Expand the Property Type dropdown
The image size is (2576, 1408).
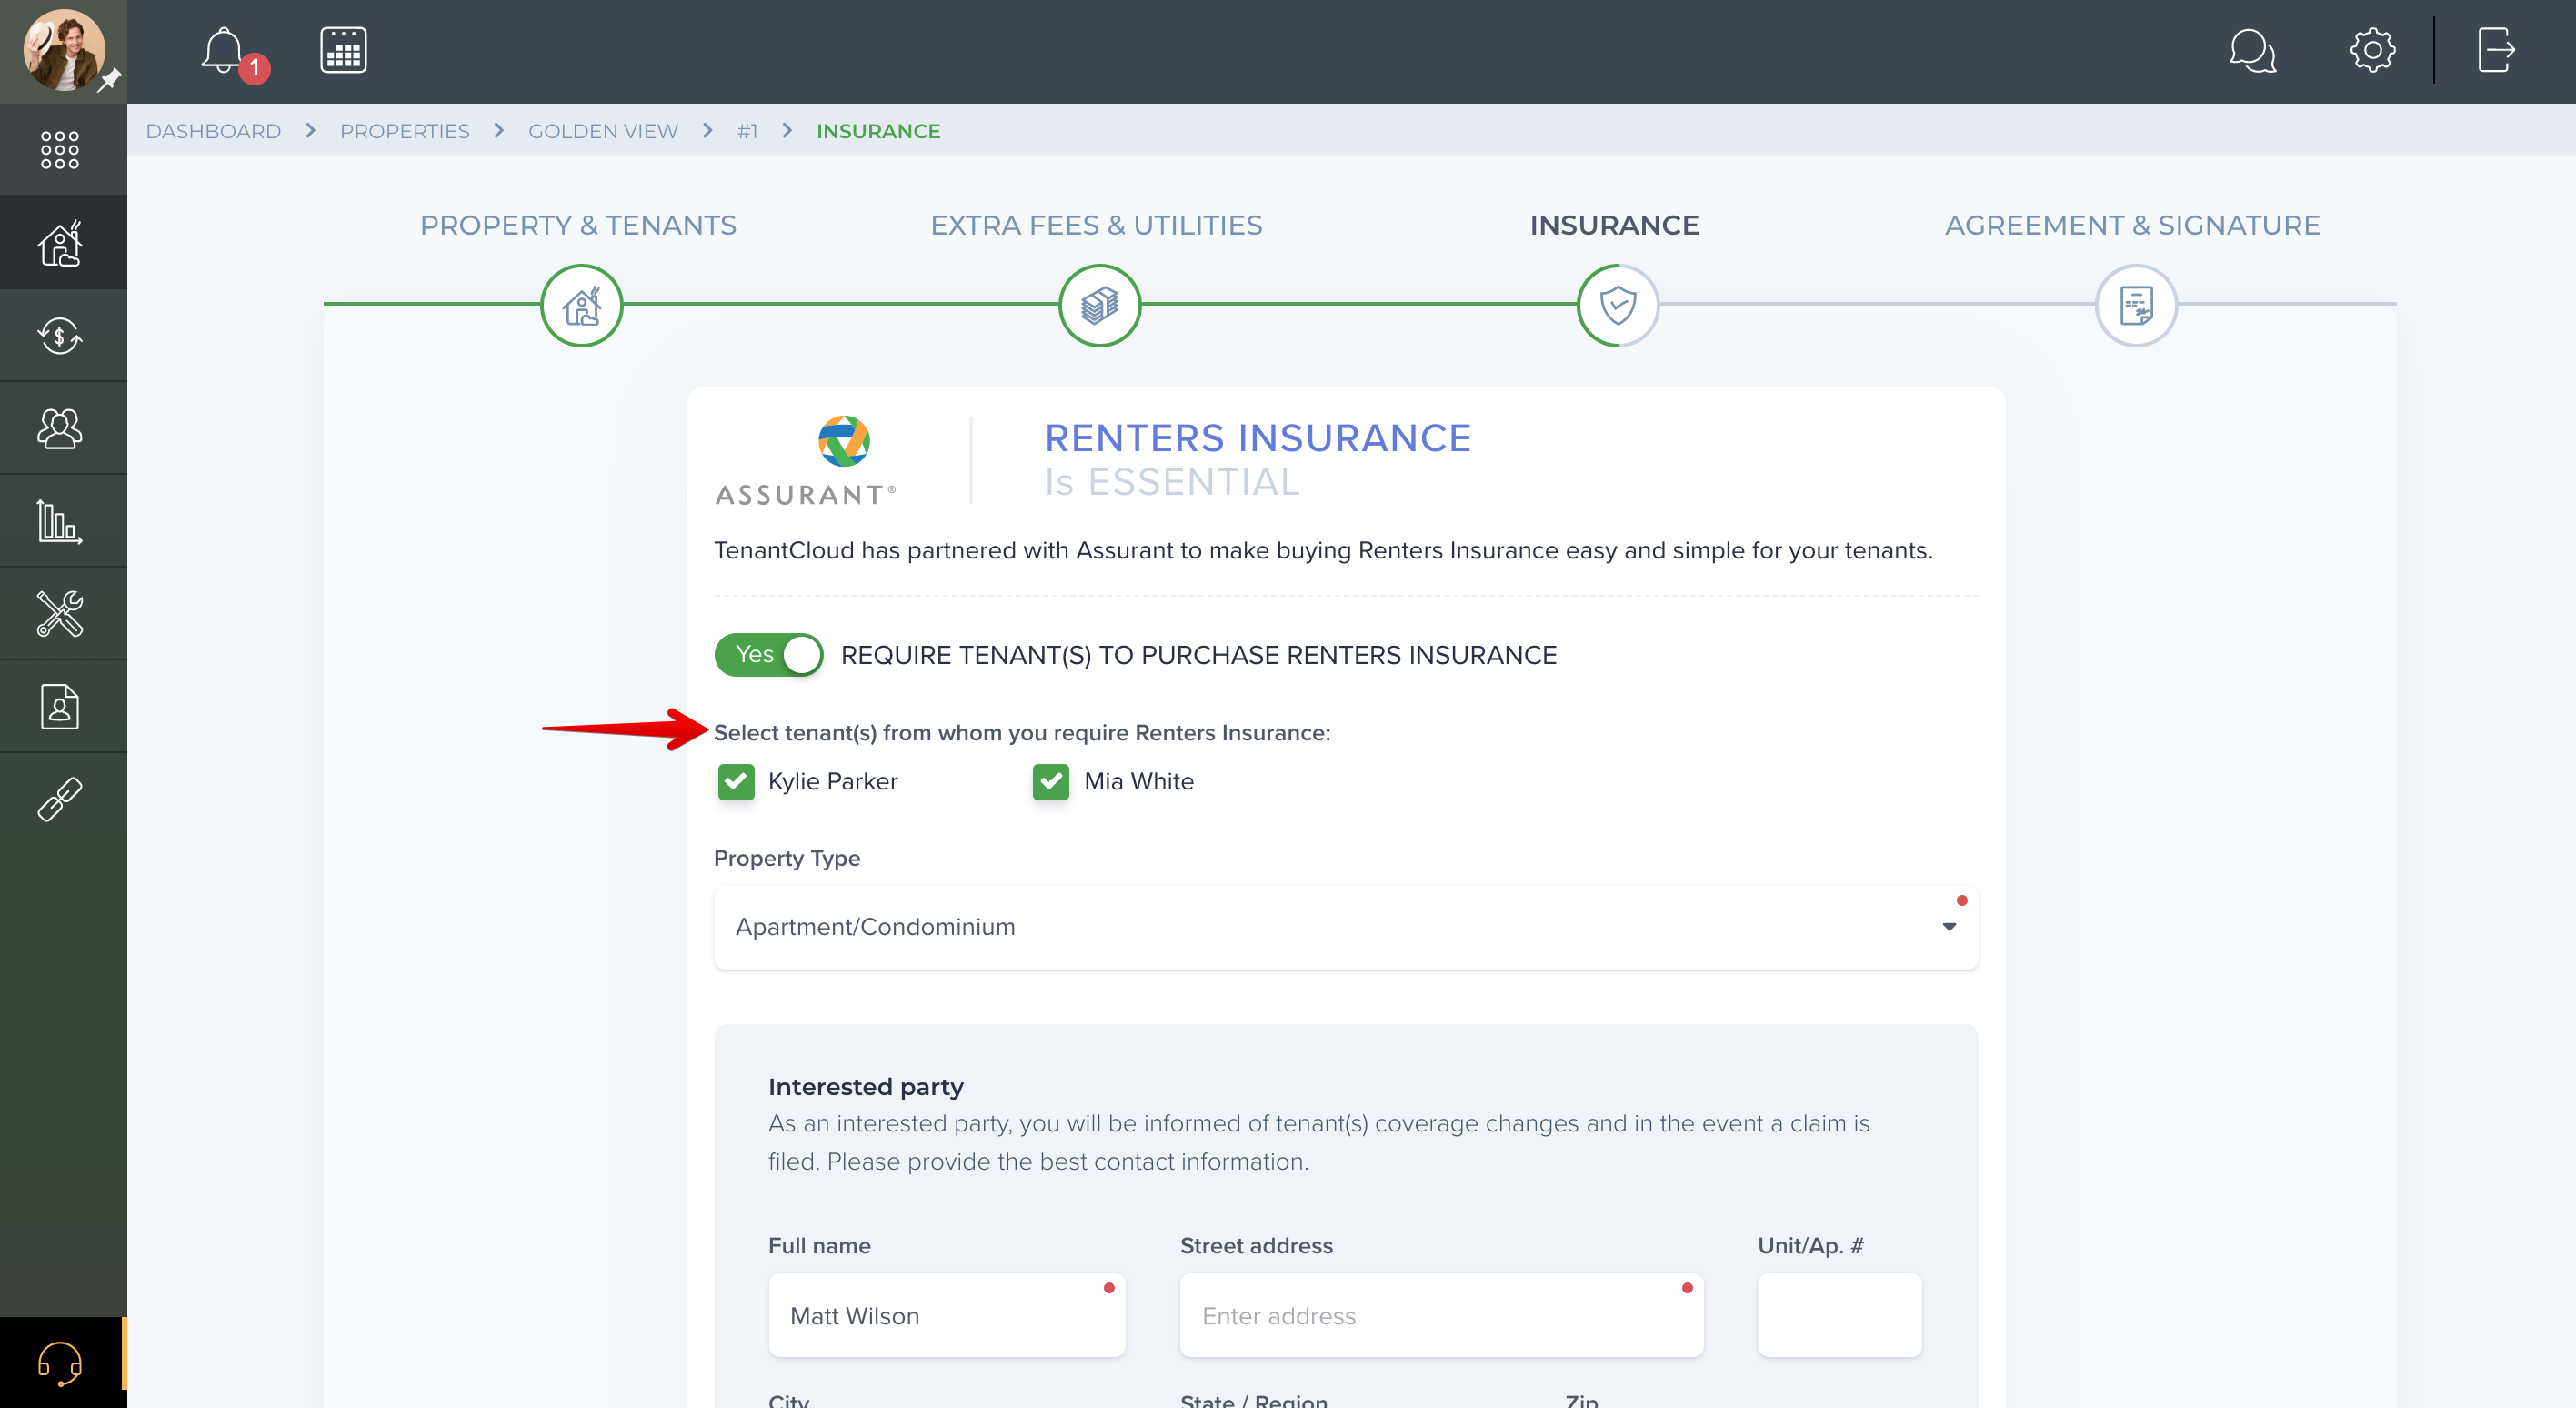click(1346, 927)
